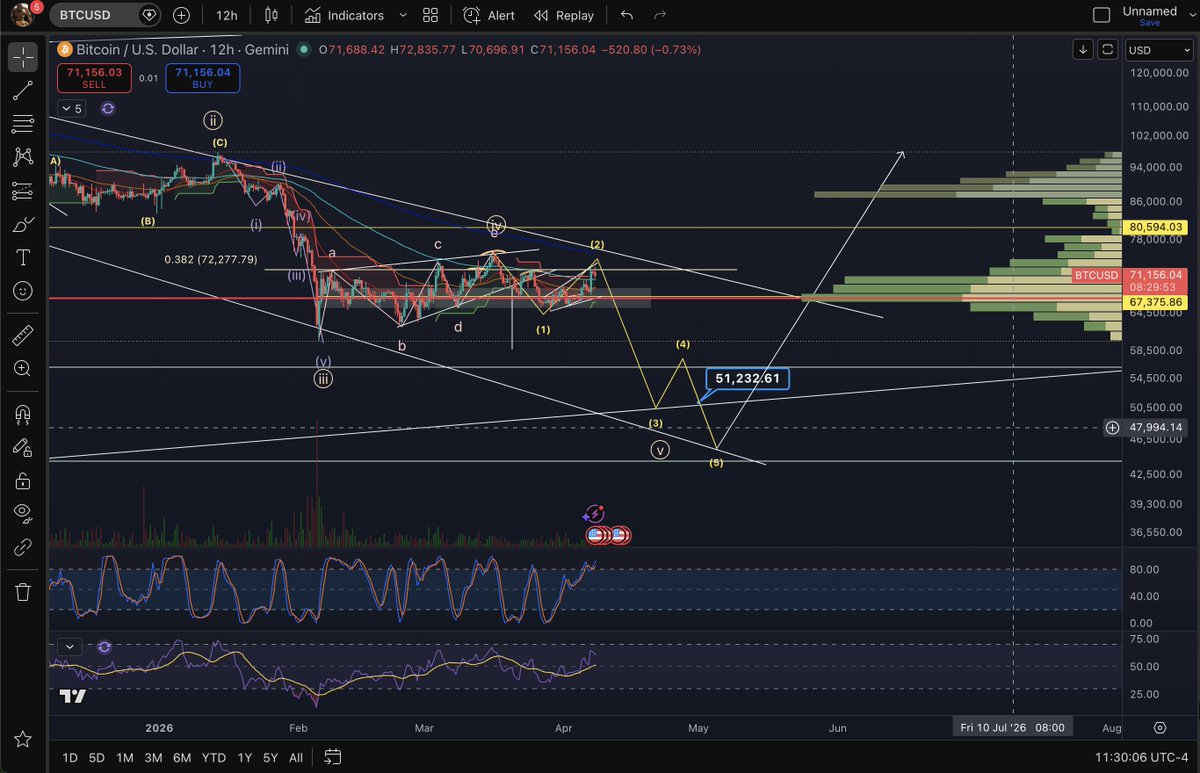Open the layout setup rectangle icon
1200x773 pixels.
tap(1101, 15)
